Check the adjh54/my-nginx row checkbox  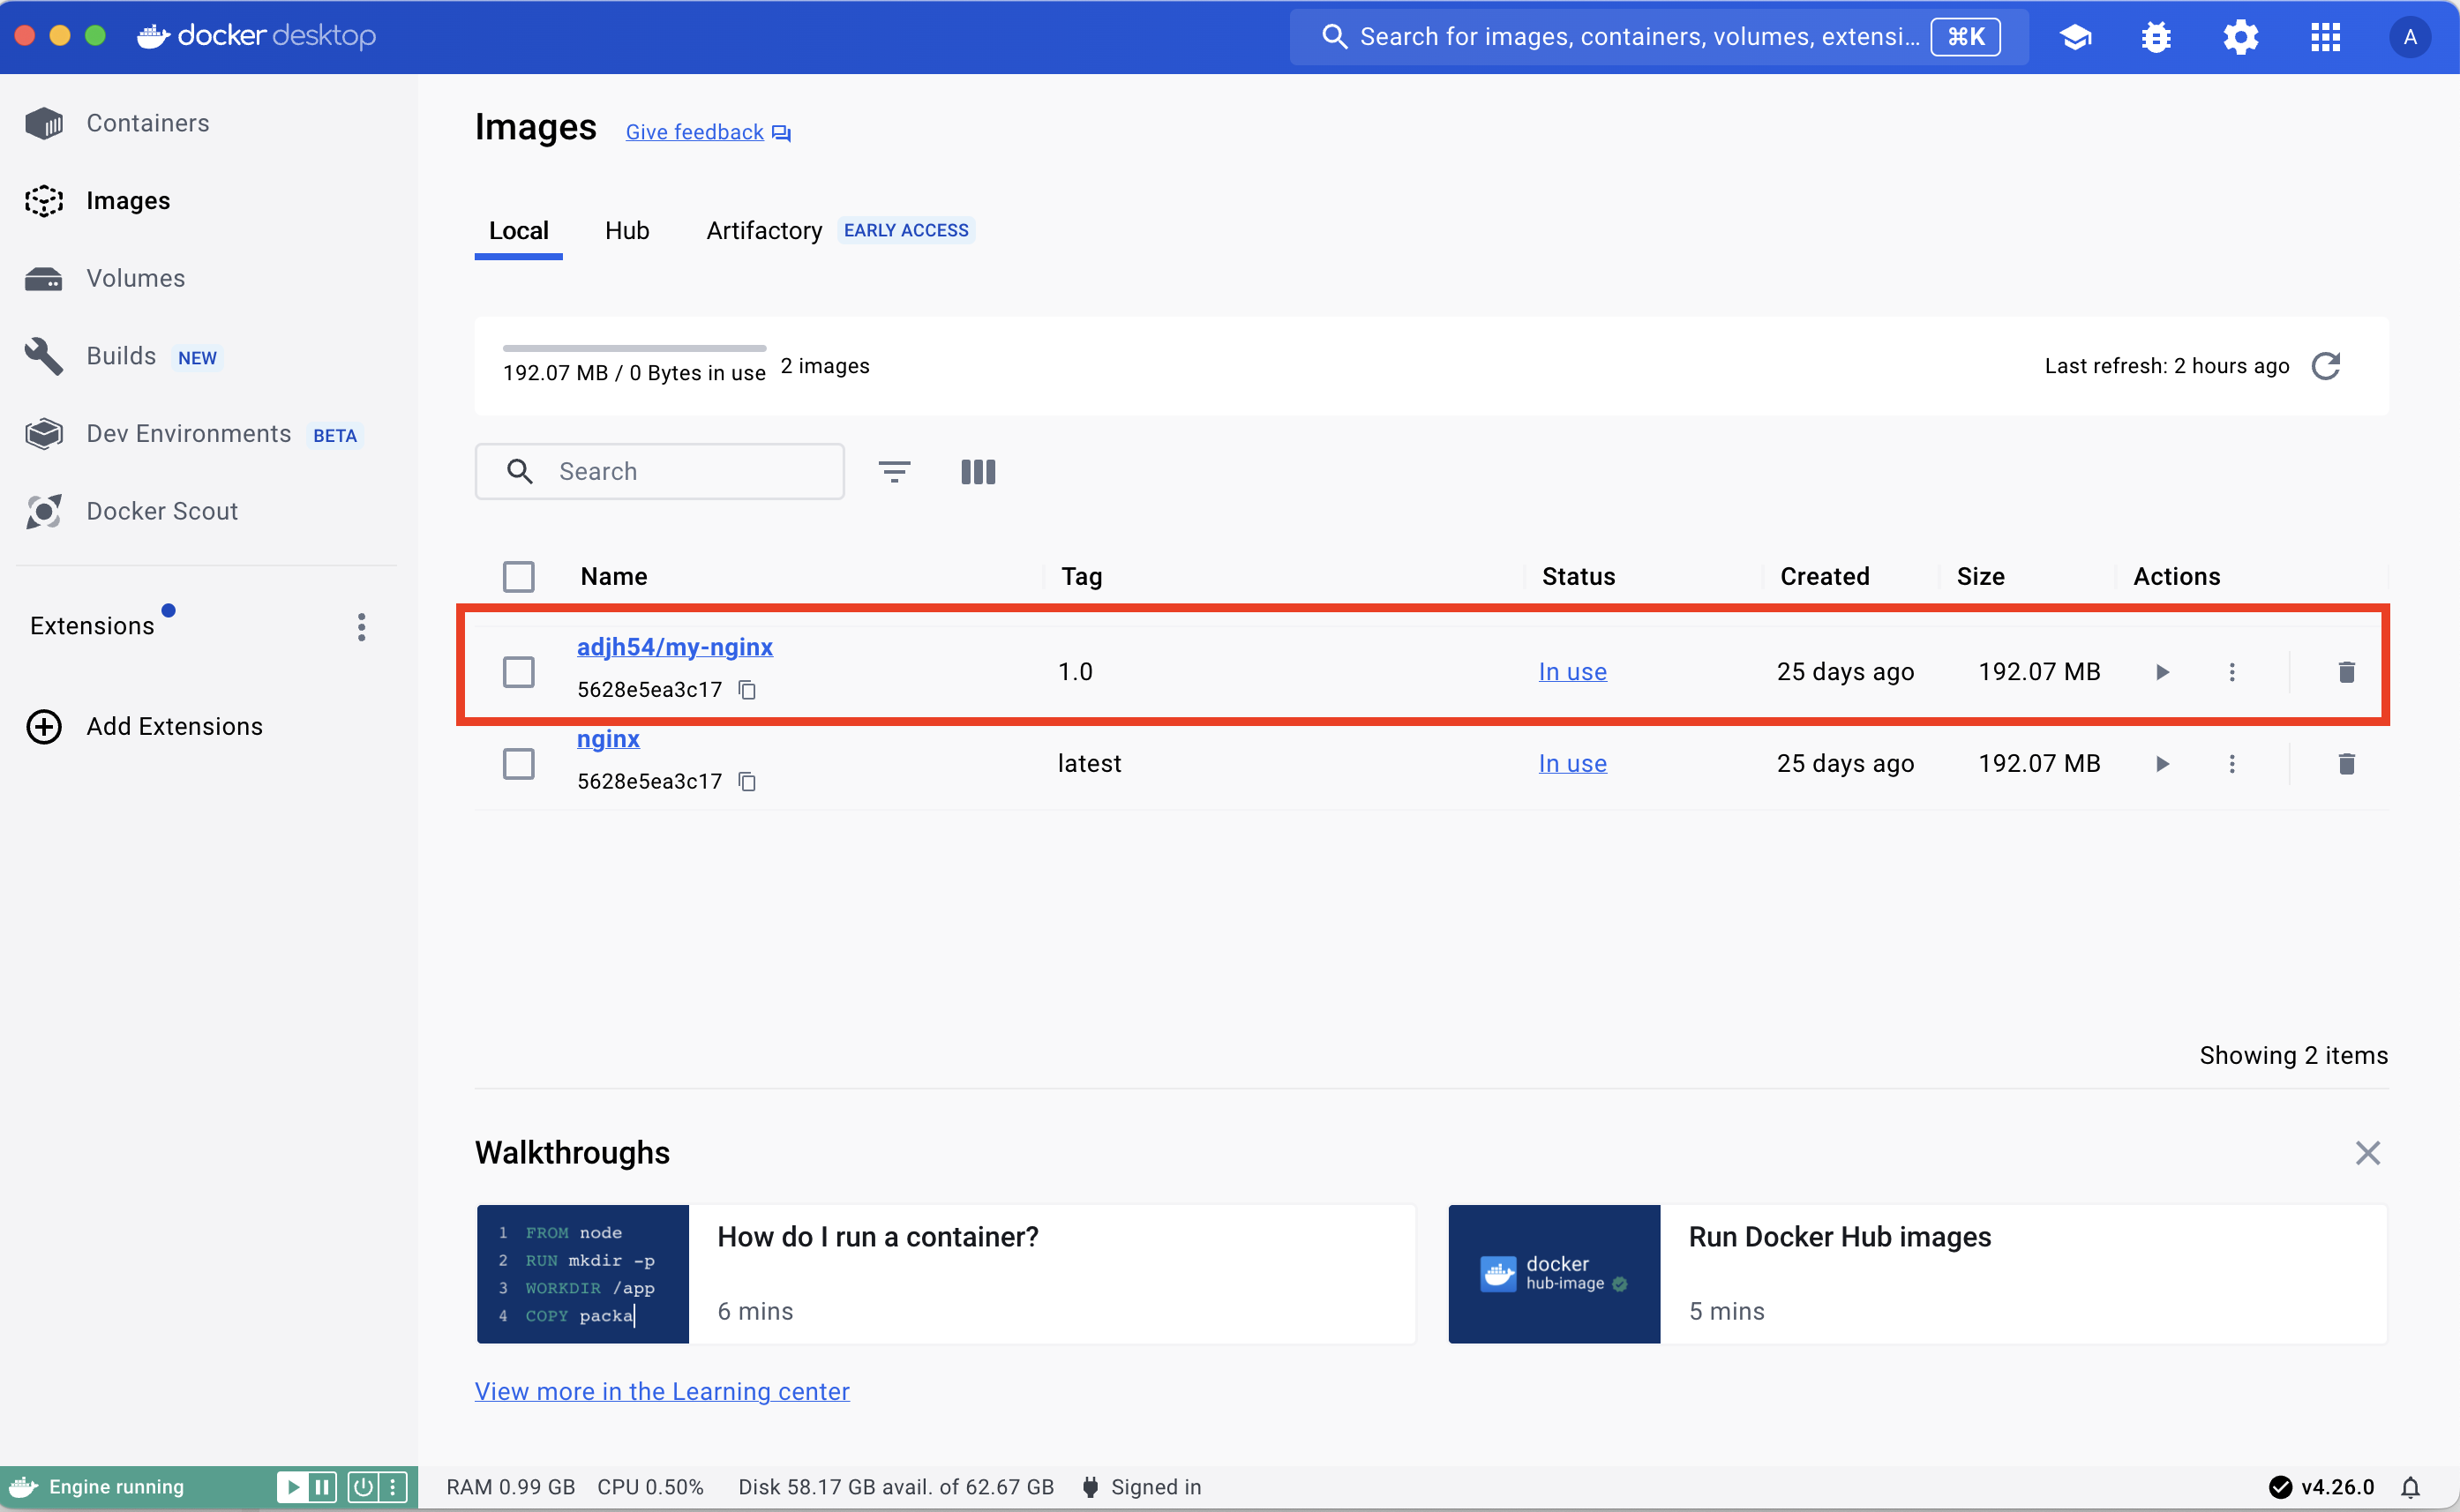tap(518, 672)
